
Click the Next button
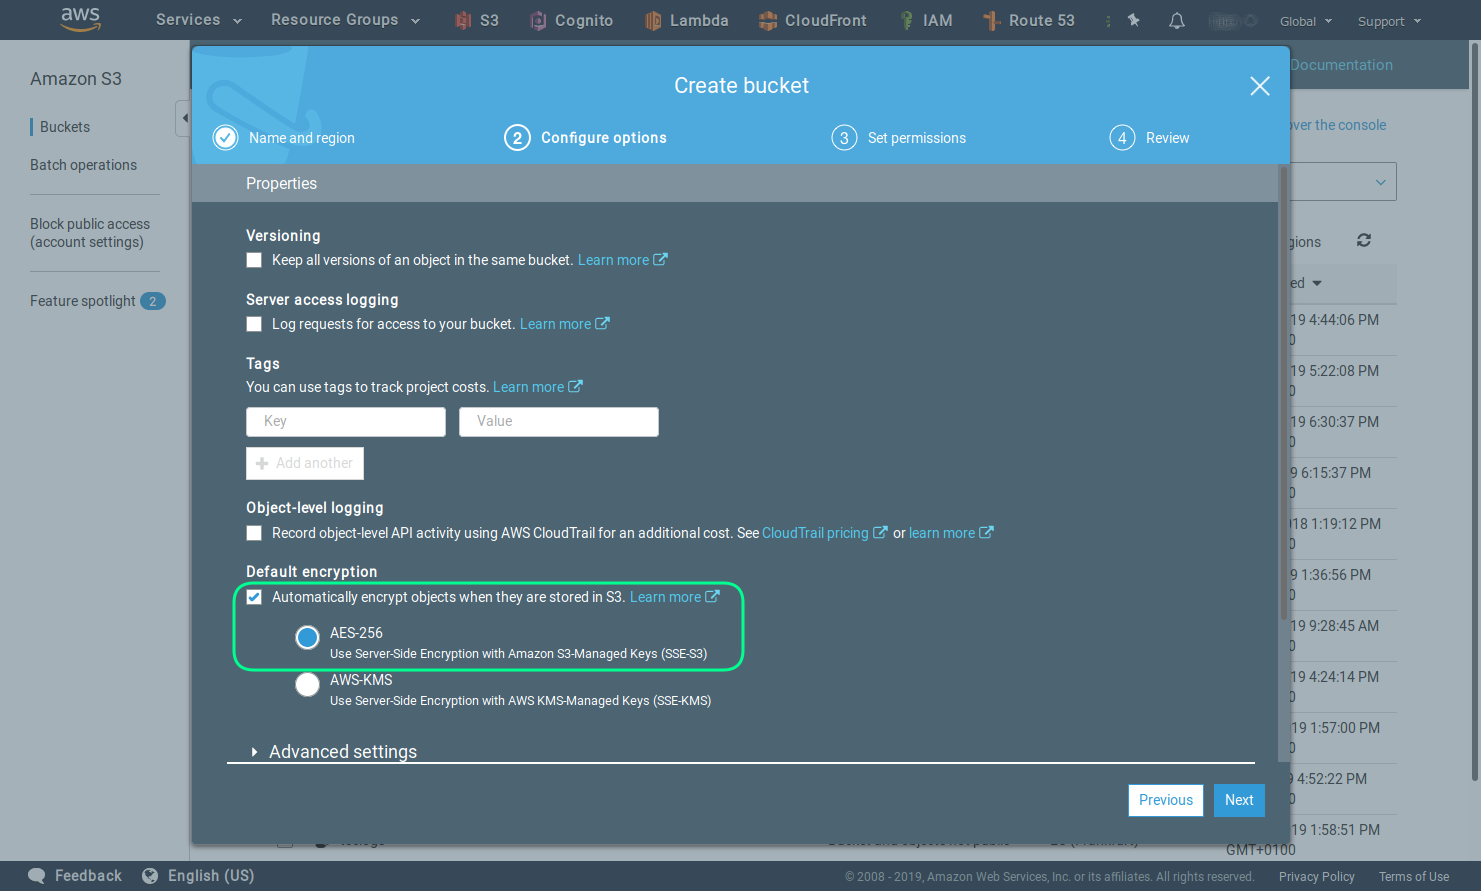click(1239, 800)
